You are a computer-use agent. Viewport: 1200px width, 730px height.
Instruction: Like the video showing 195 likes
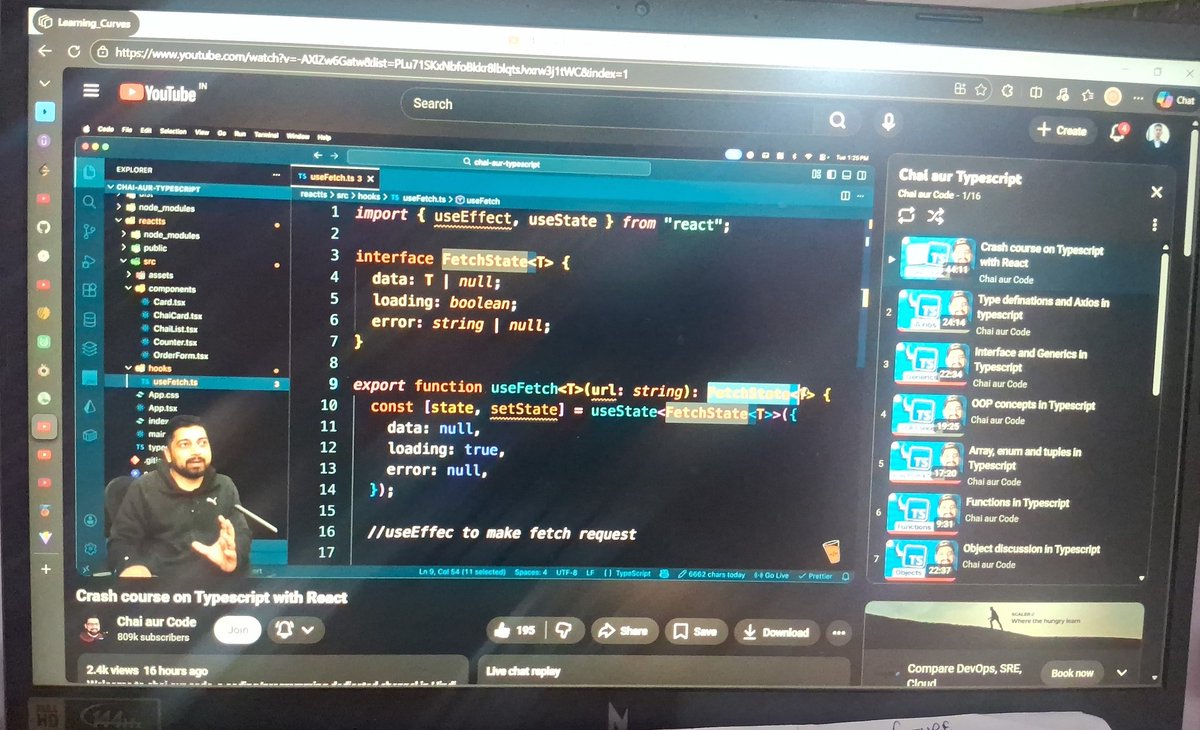point(515,630)
